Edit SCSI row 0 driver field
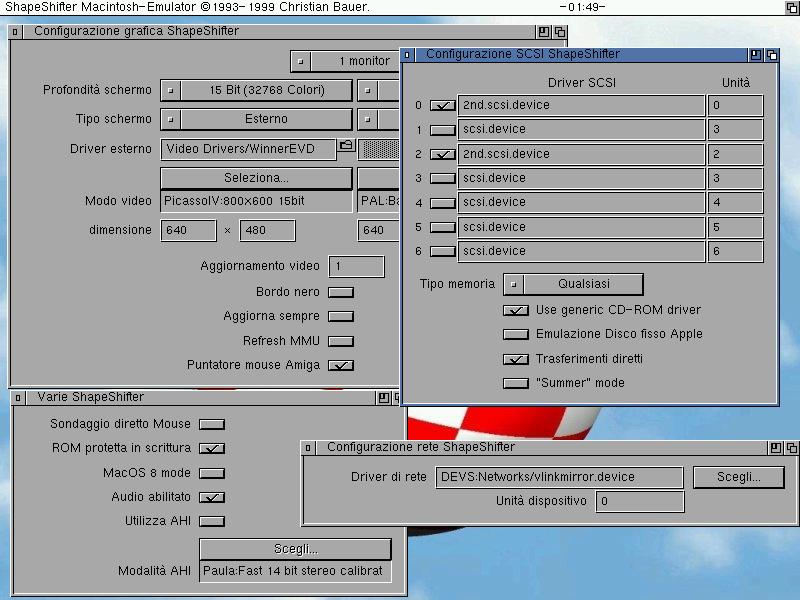800x600 pixels. [x=582, y=105]
